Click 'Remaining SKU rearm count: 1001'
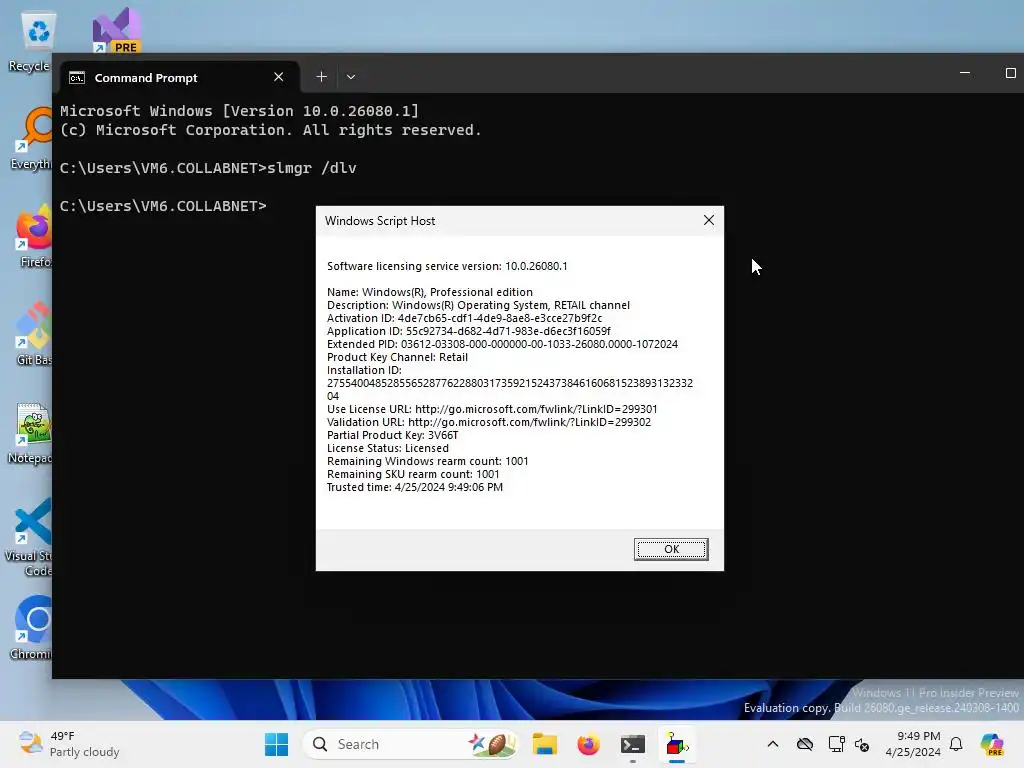This screenshot has height=768, width=1024. (x=413, y=474)
